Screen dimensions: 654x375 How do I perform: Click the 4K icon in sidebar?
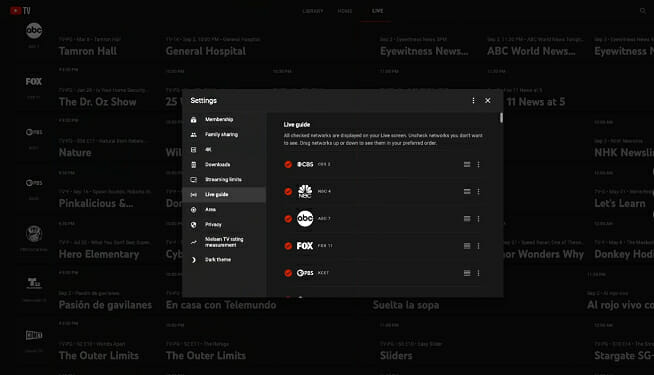pos(194,150)
